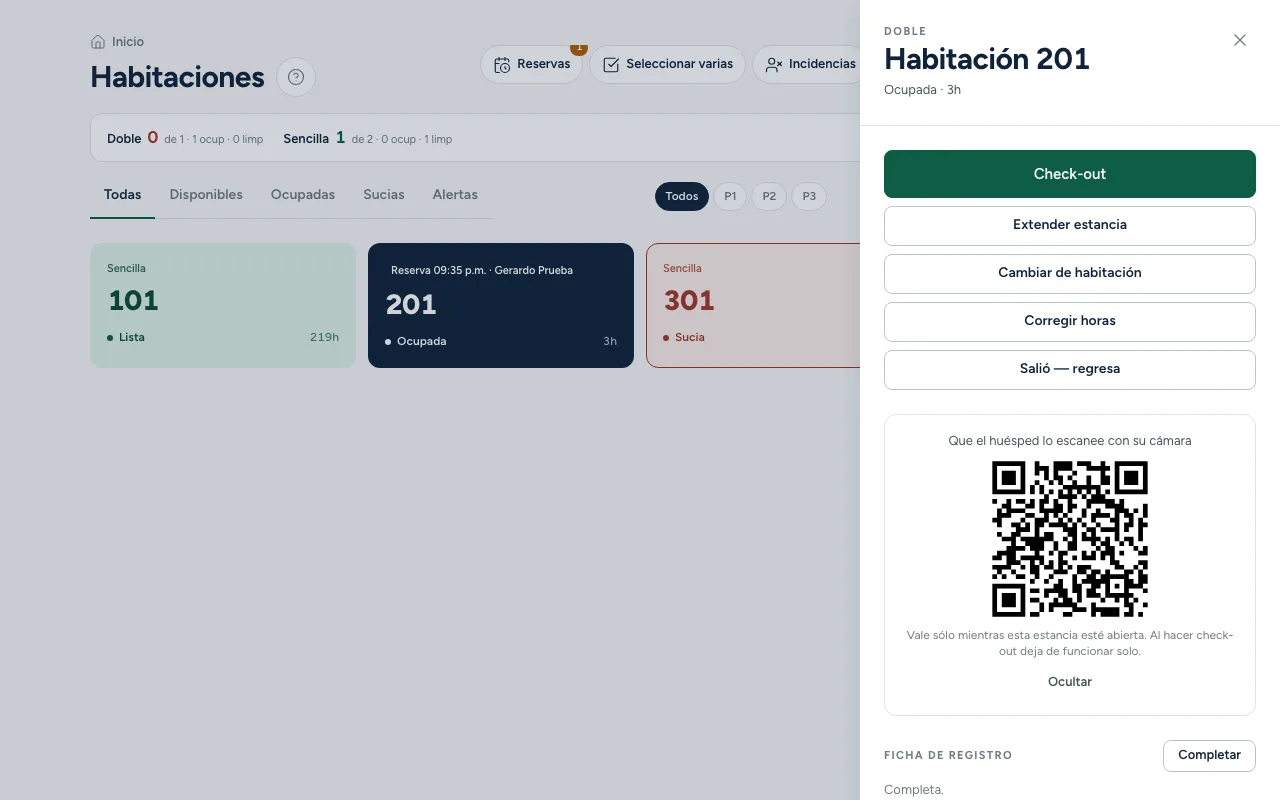Click Salió — regresa button
Screen dimensions: 1280x800
(1070, 369)
